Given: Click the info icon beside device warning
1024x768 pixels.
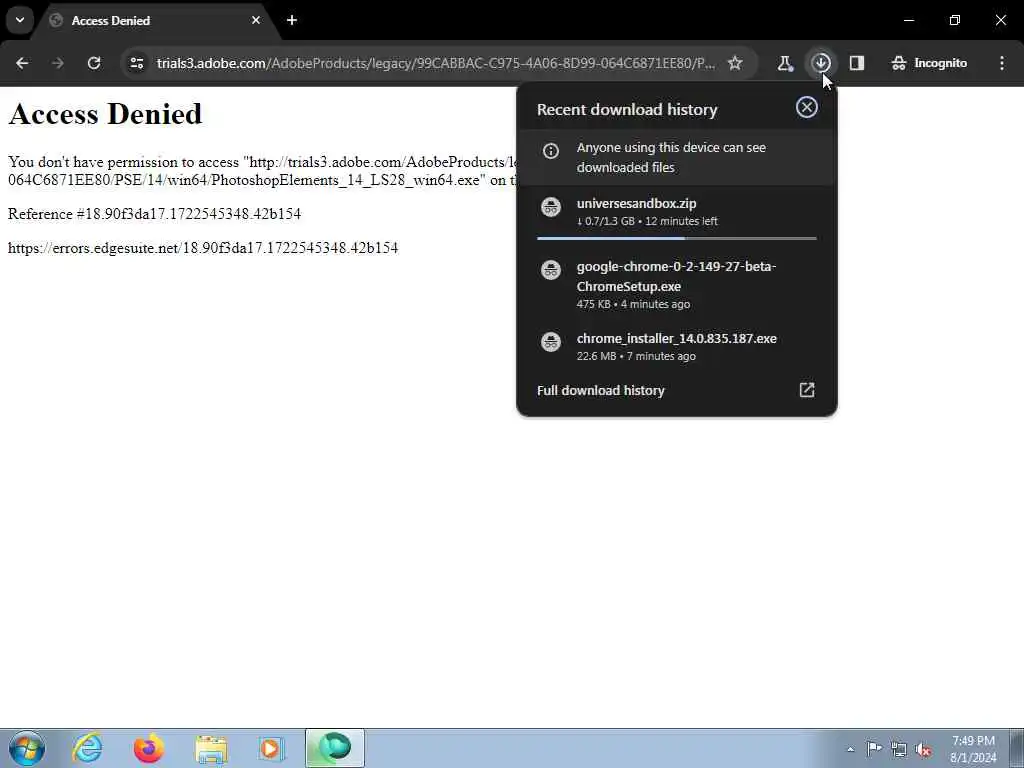Looking at the screenshot, I should (551, 151).
